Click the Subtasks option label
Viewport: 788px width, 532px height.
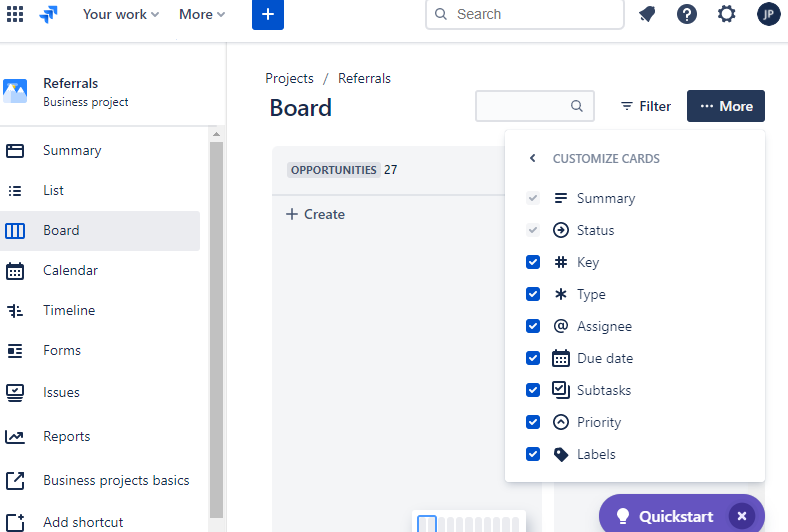pyautogui.click(x=604, y=390)
